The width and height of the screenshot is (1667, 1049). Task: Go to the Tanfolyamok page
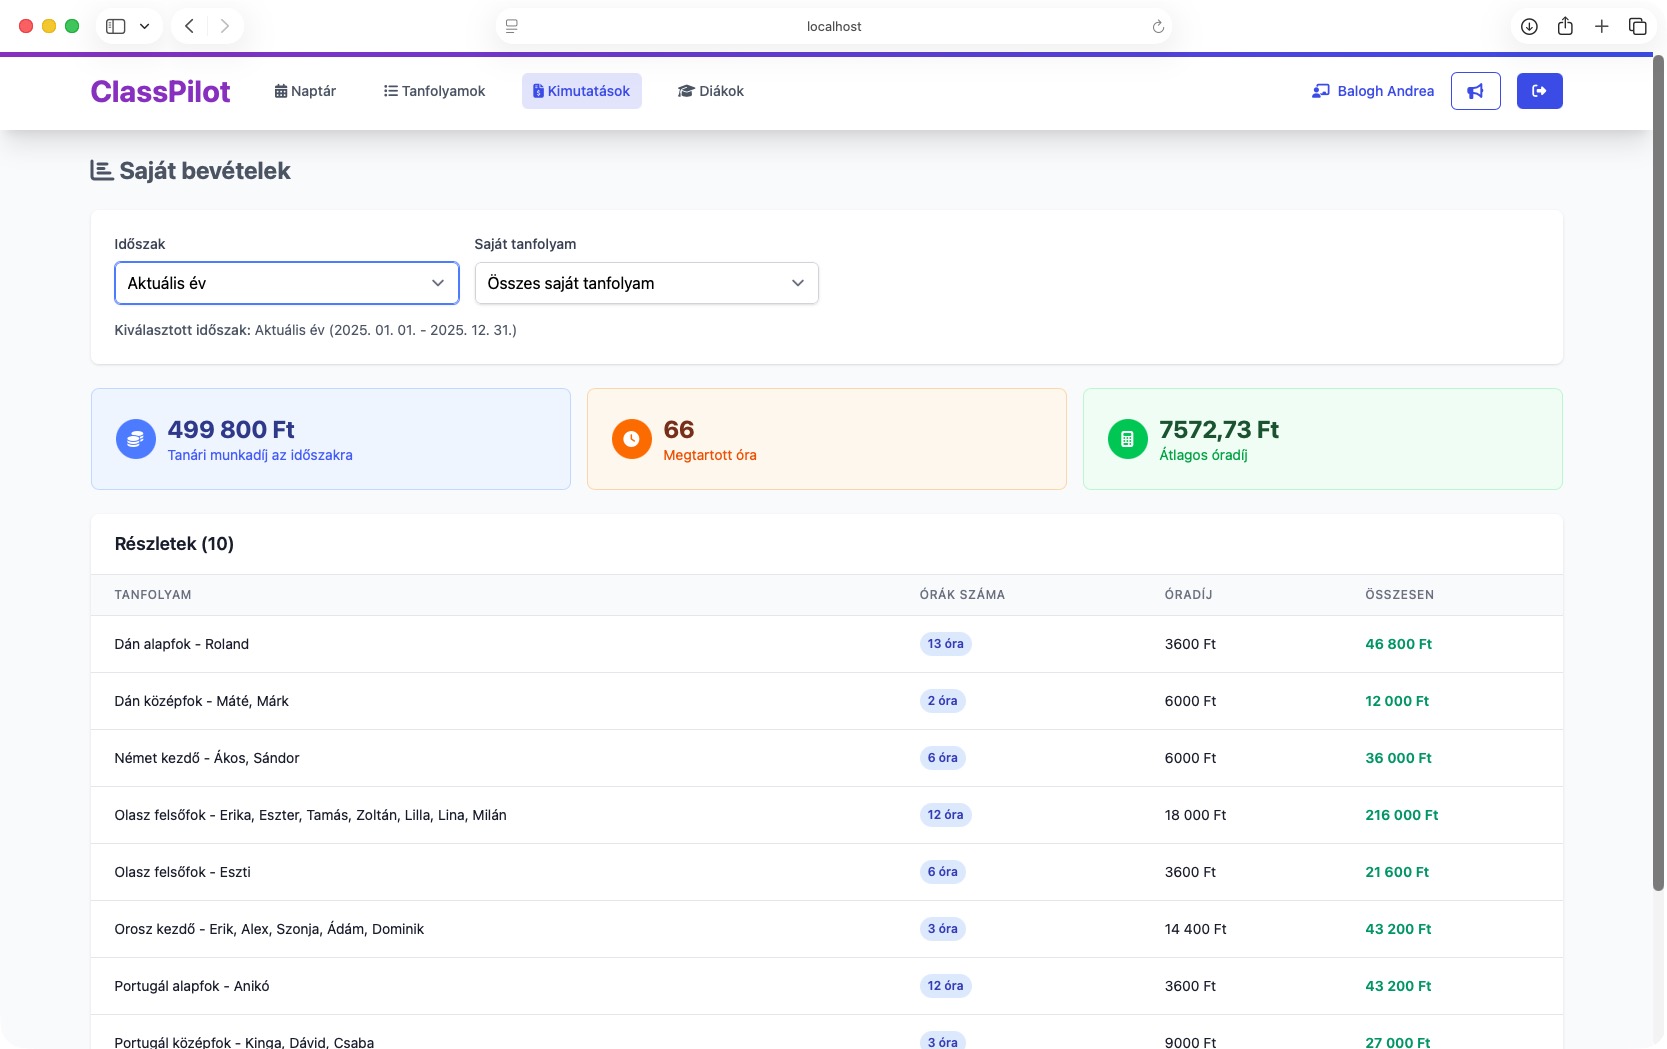(x=434, y=91)
